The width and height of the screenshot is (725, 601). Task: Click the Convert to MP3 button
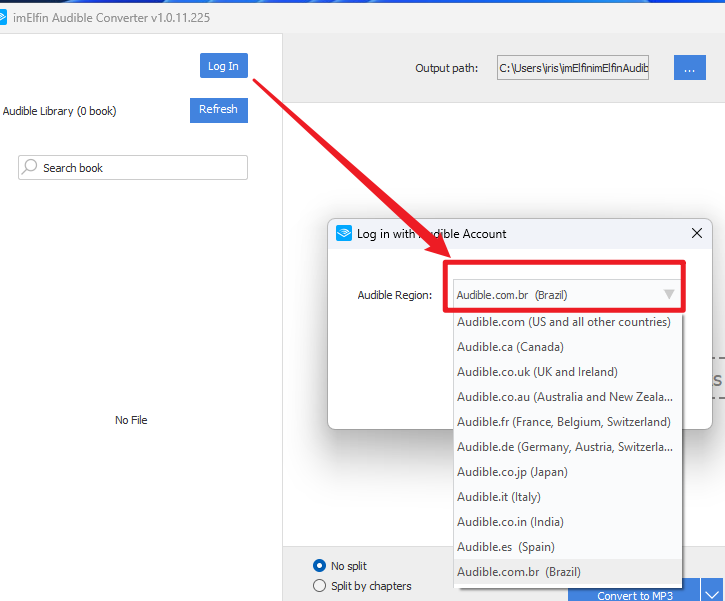click(634, 593)
